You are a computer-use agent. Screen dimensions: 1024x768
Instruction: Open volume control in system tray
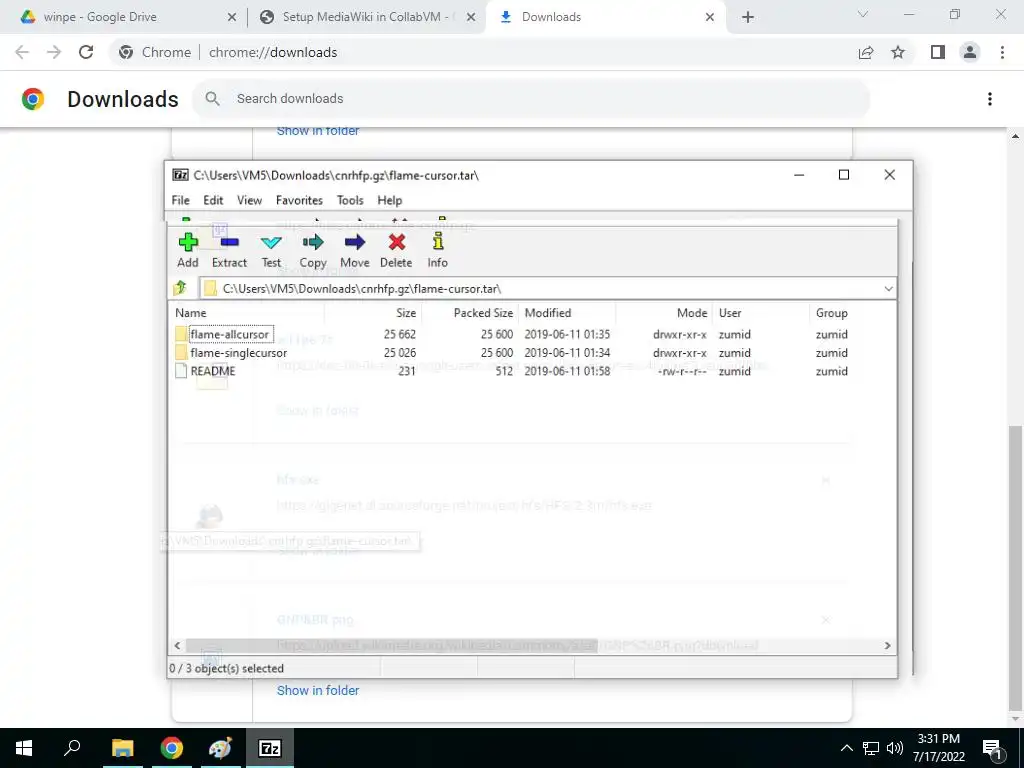point(895,748)
